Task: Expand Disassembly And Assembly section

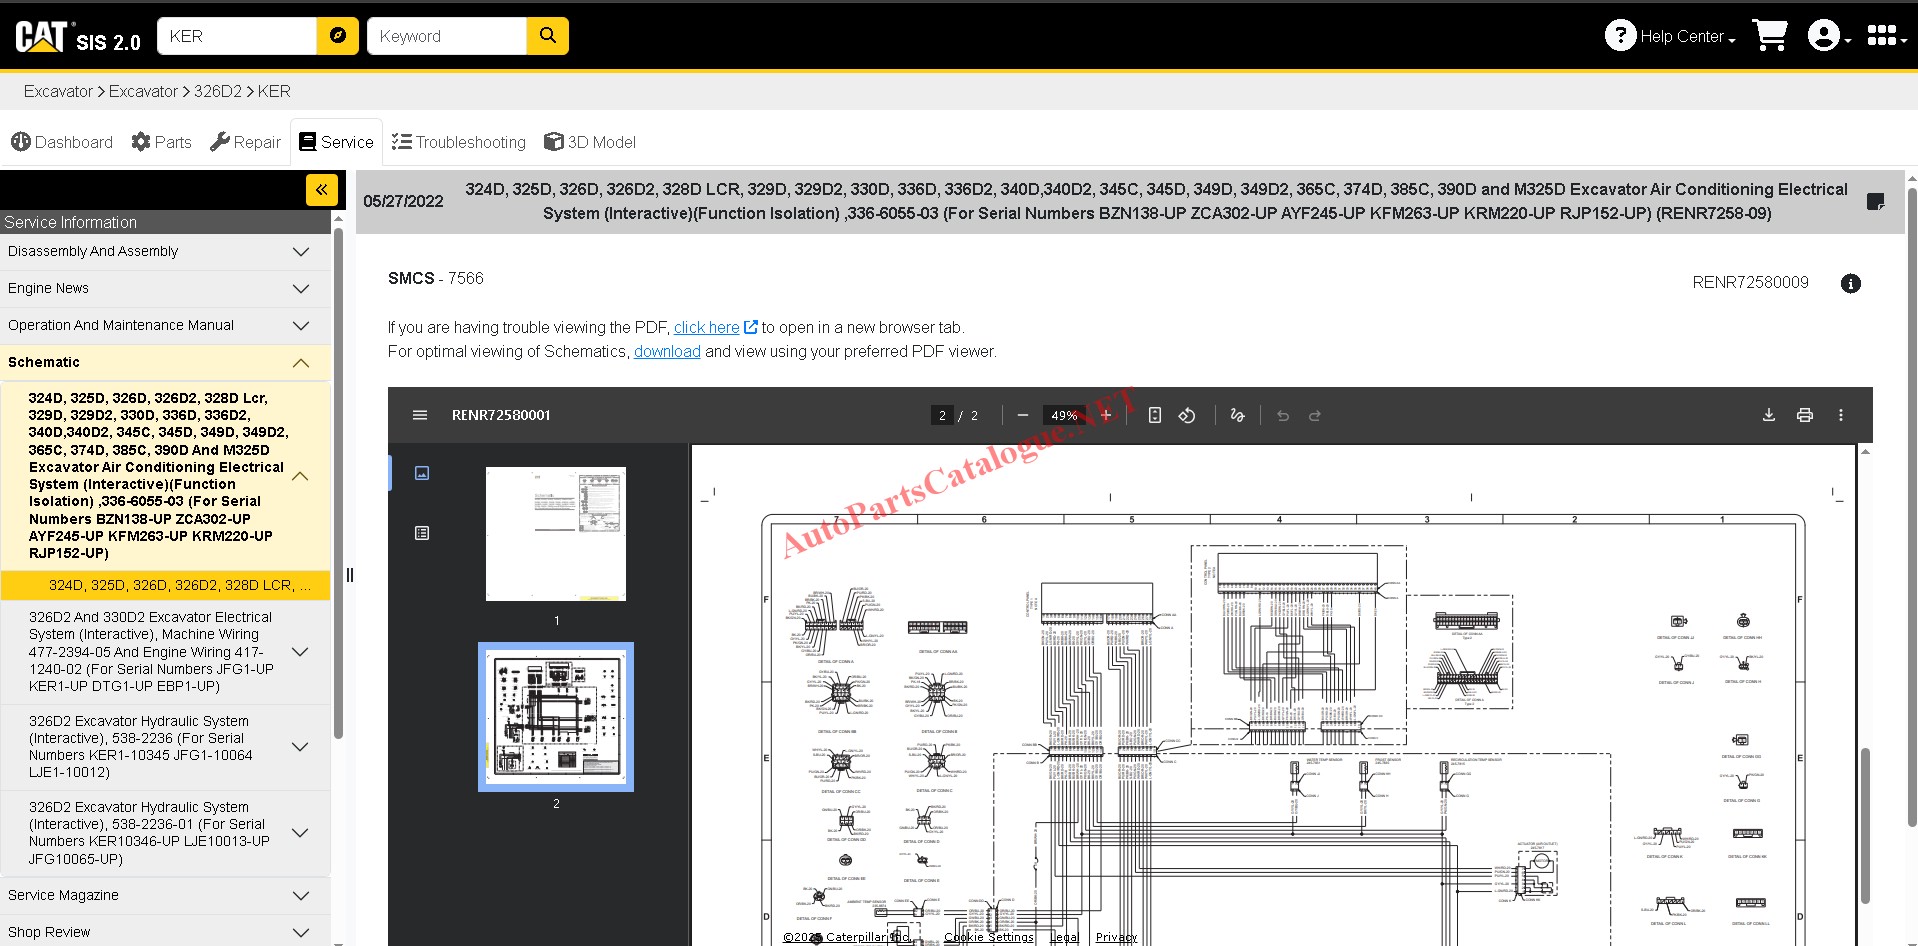Action: tap(165, 252)
